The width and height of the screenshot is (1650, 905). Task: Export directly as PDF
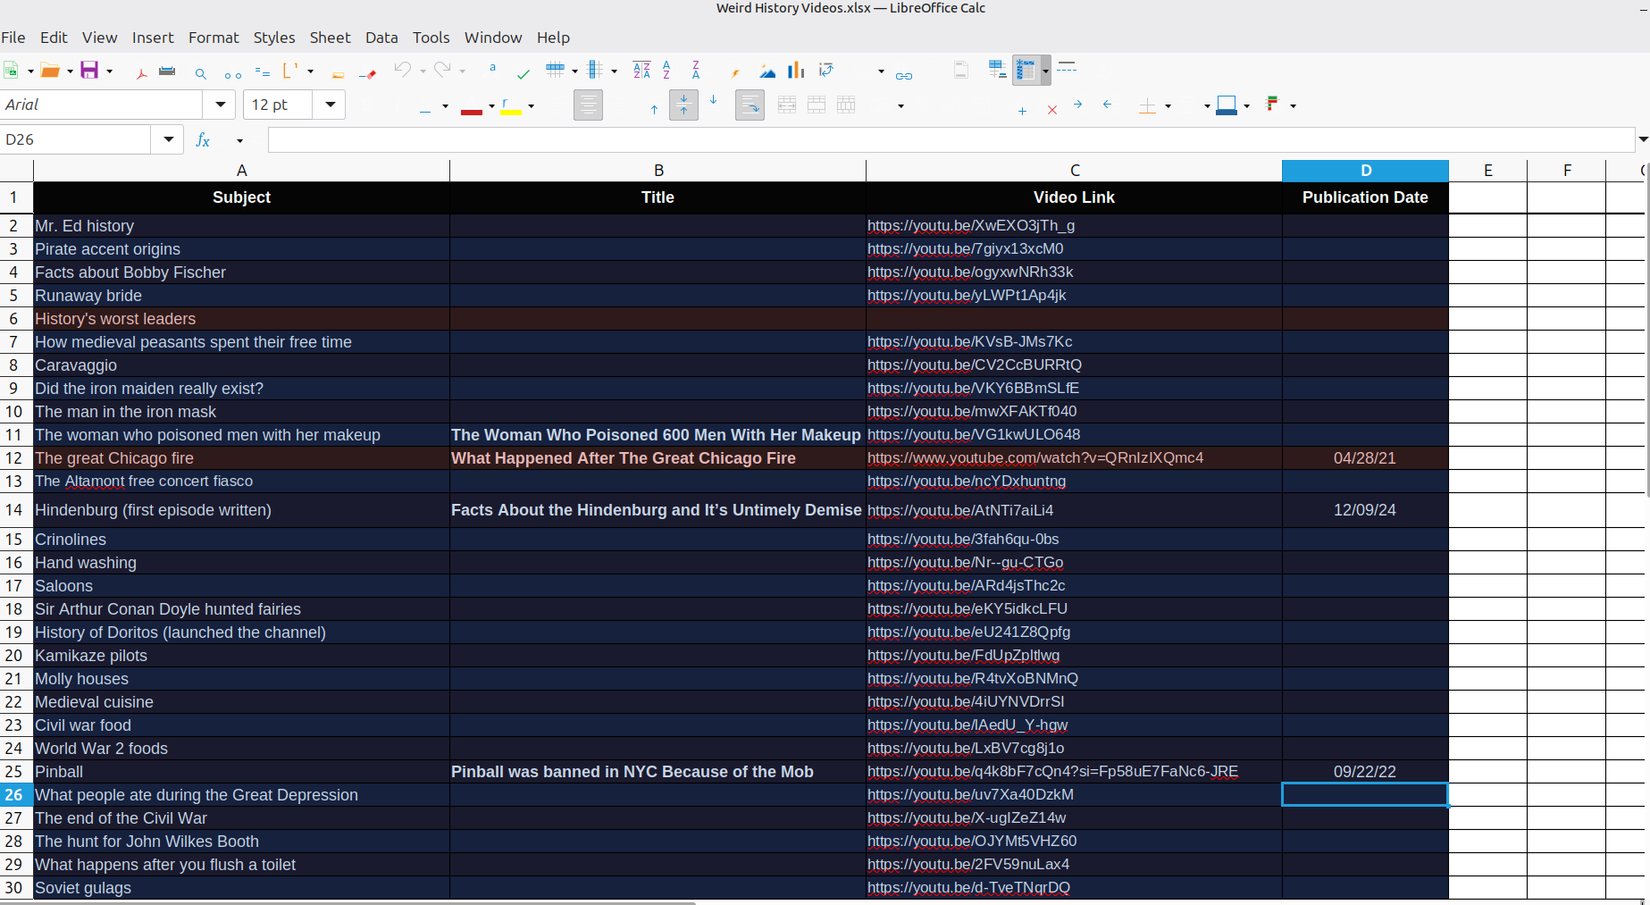(x=141, y=72)
